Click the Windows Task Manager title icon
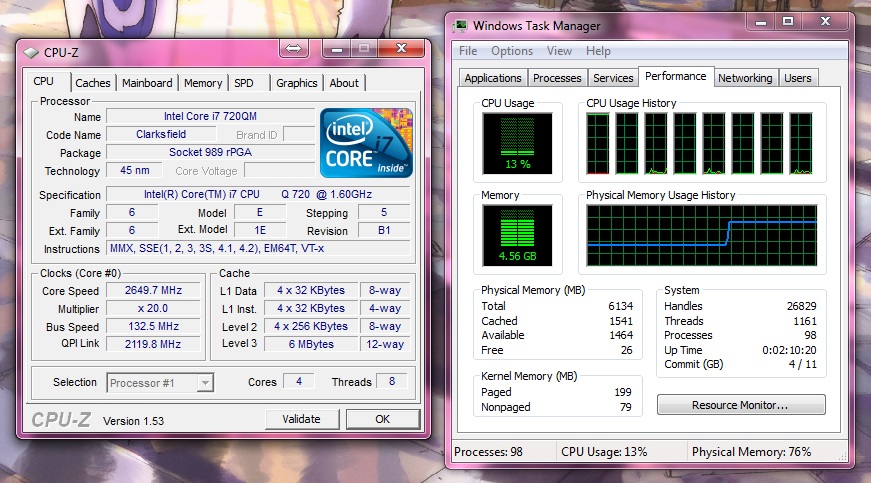Screen dimensions: 871x483 [x=460, y=26]
